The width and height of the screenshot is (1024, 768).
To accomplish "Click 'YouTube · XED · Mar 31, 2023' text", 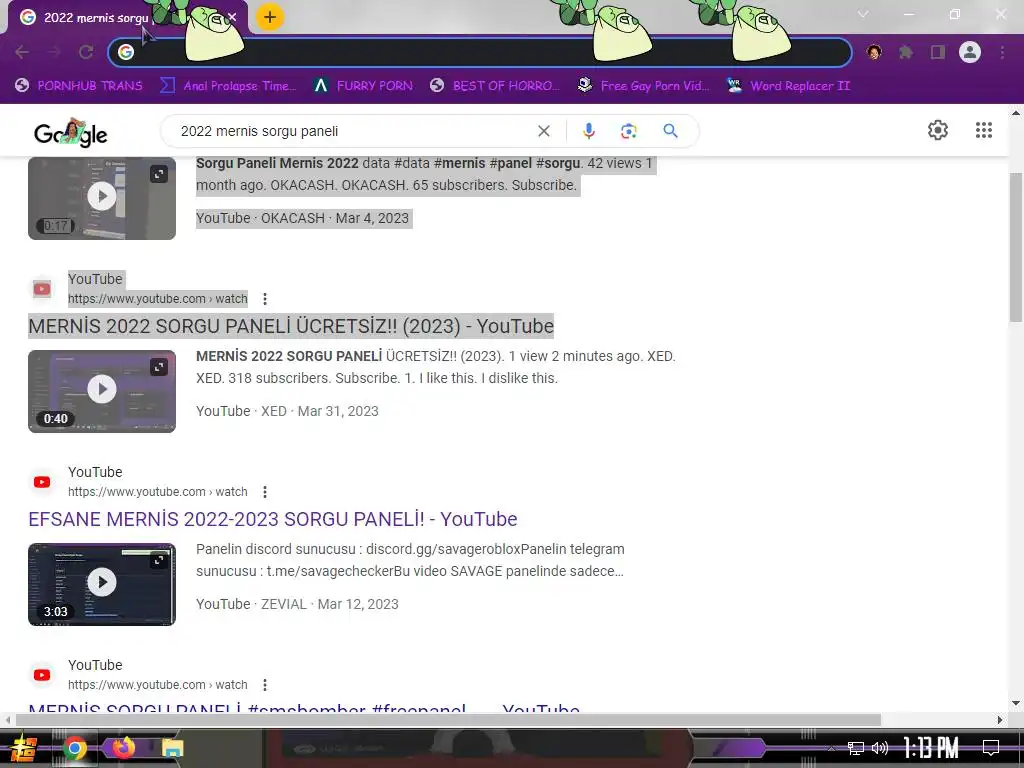I will tap(287, 411).
